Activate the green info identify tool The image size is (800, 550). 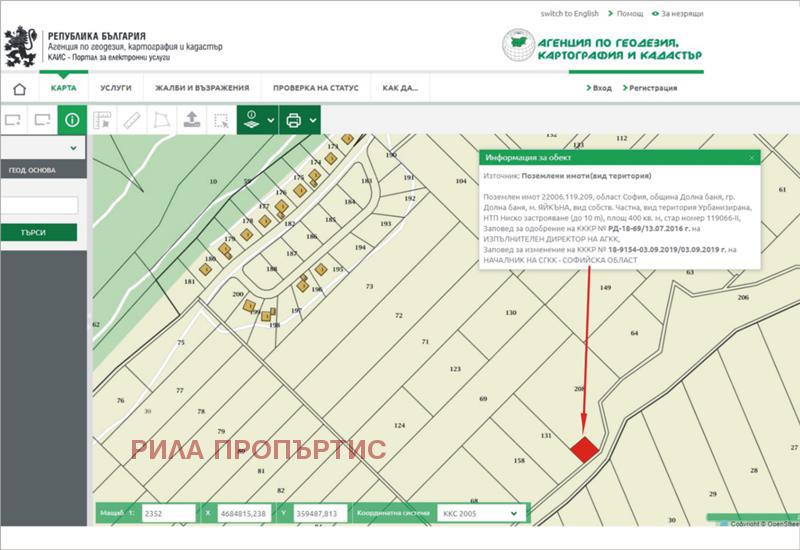(72, 120)
